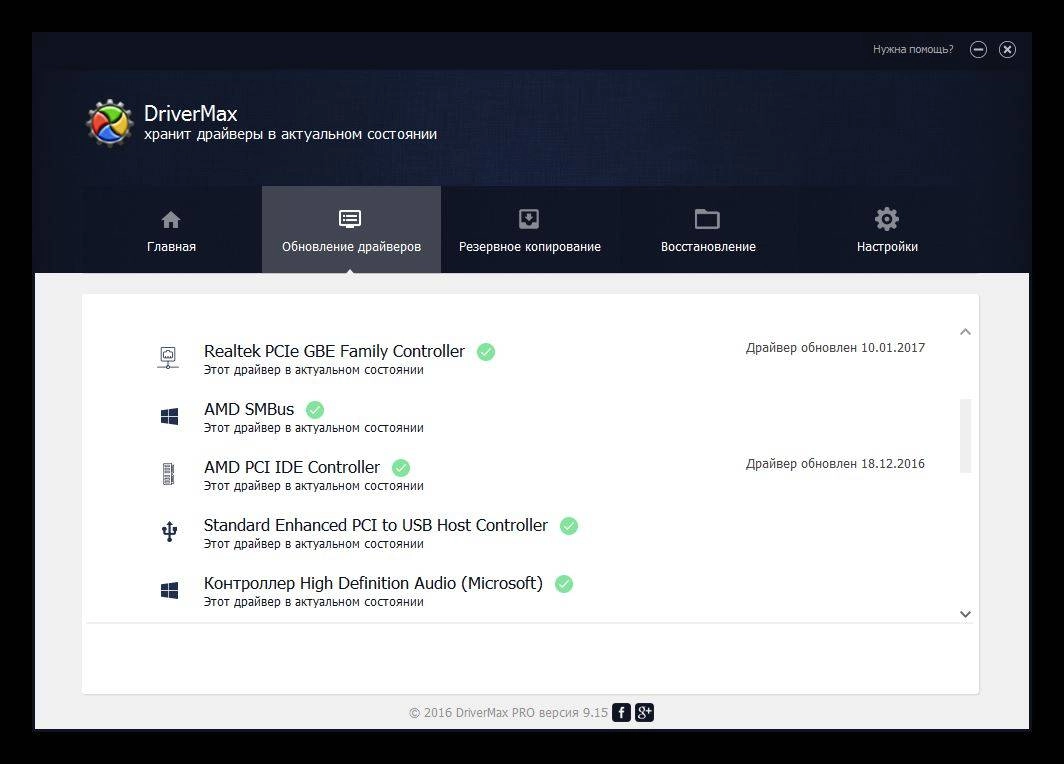
Task: Click the home icon above Главная
Action: 171,220
